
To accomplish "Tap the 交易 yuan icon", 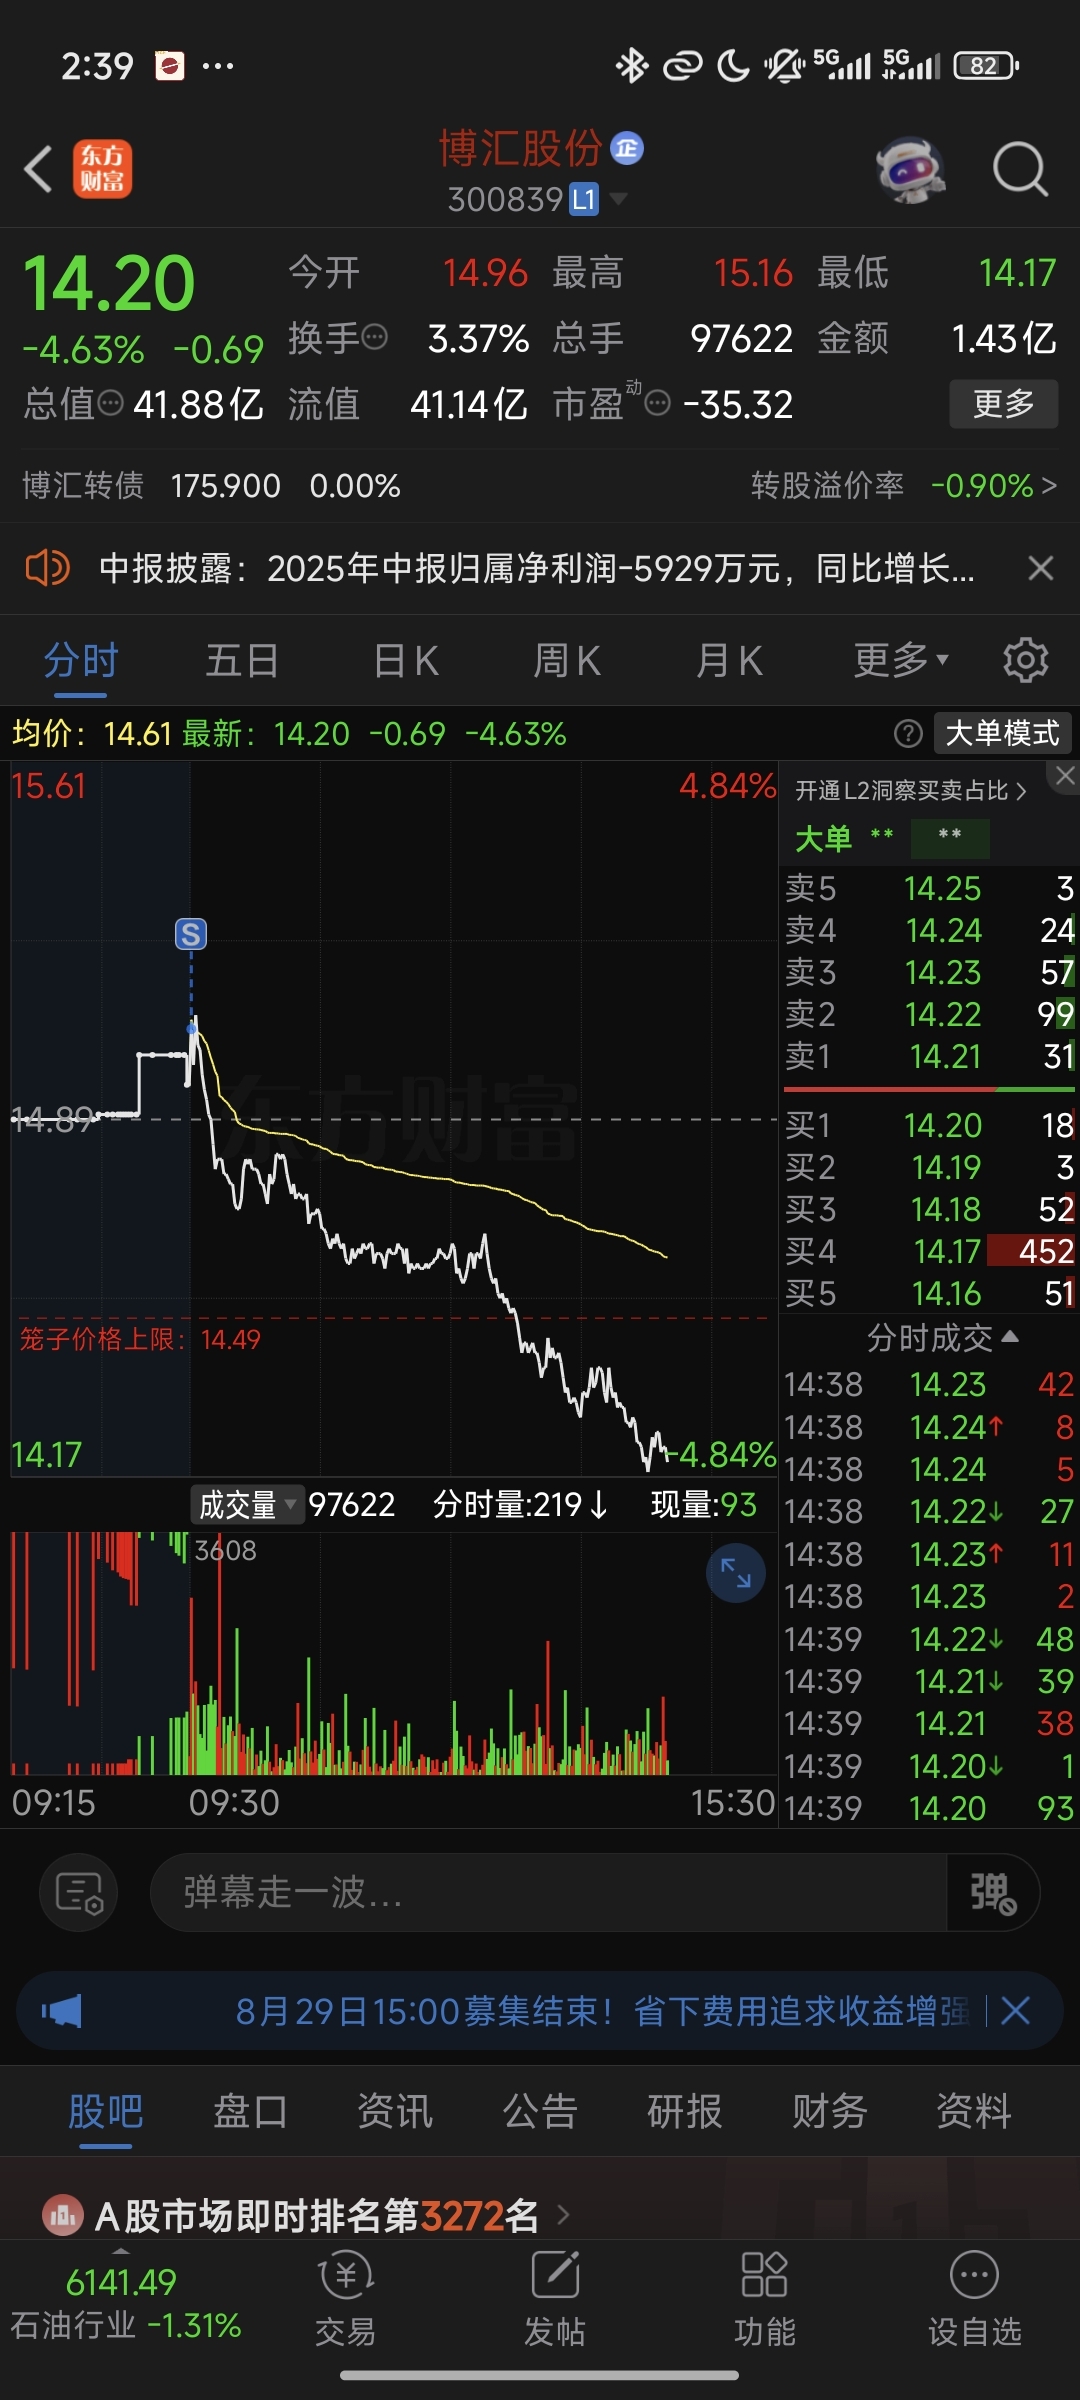I will pos(346,2277).
